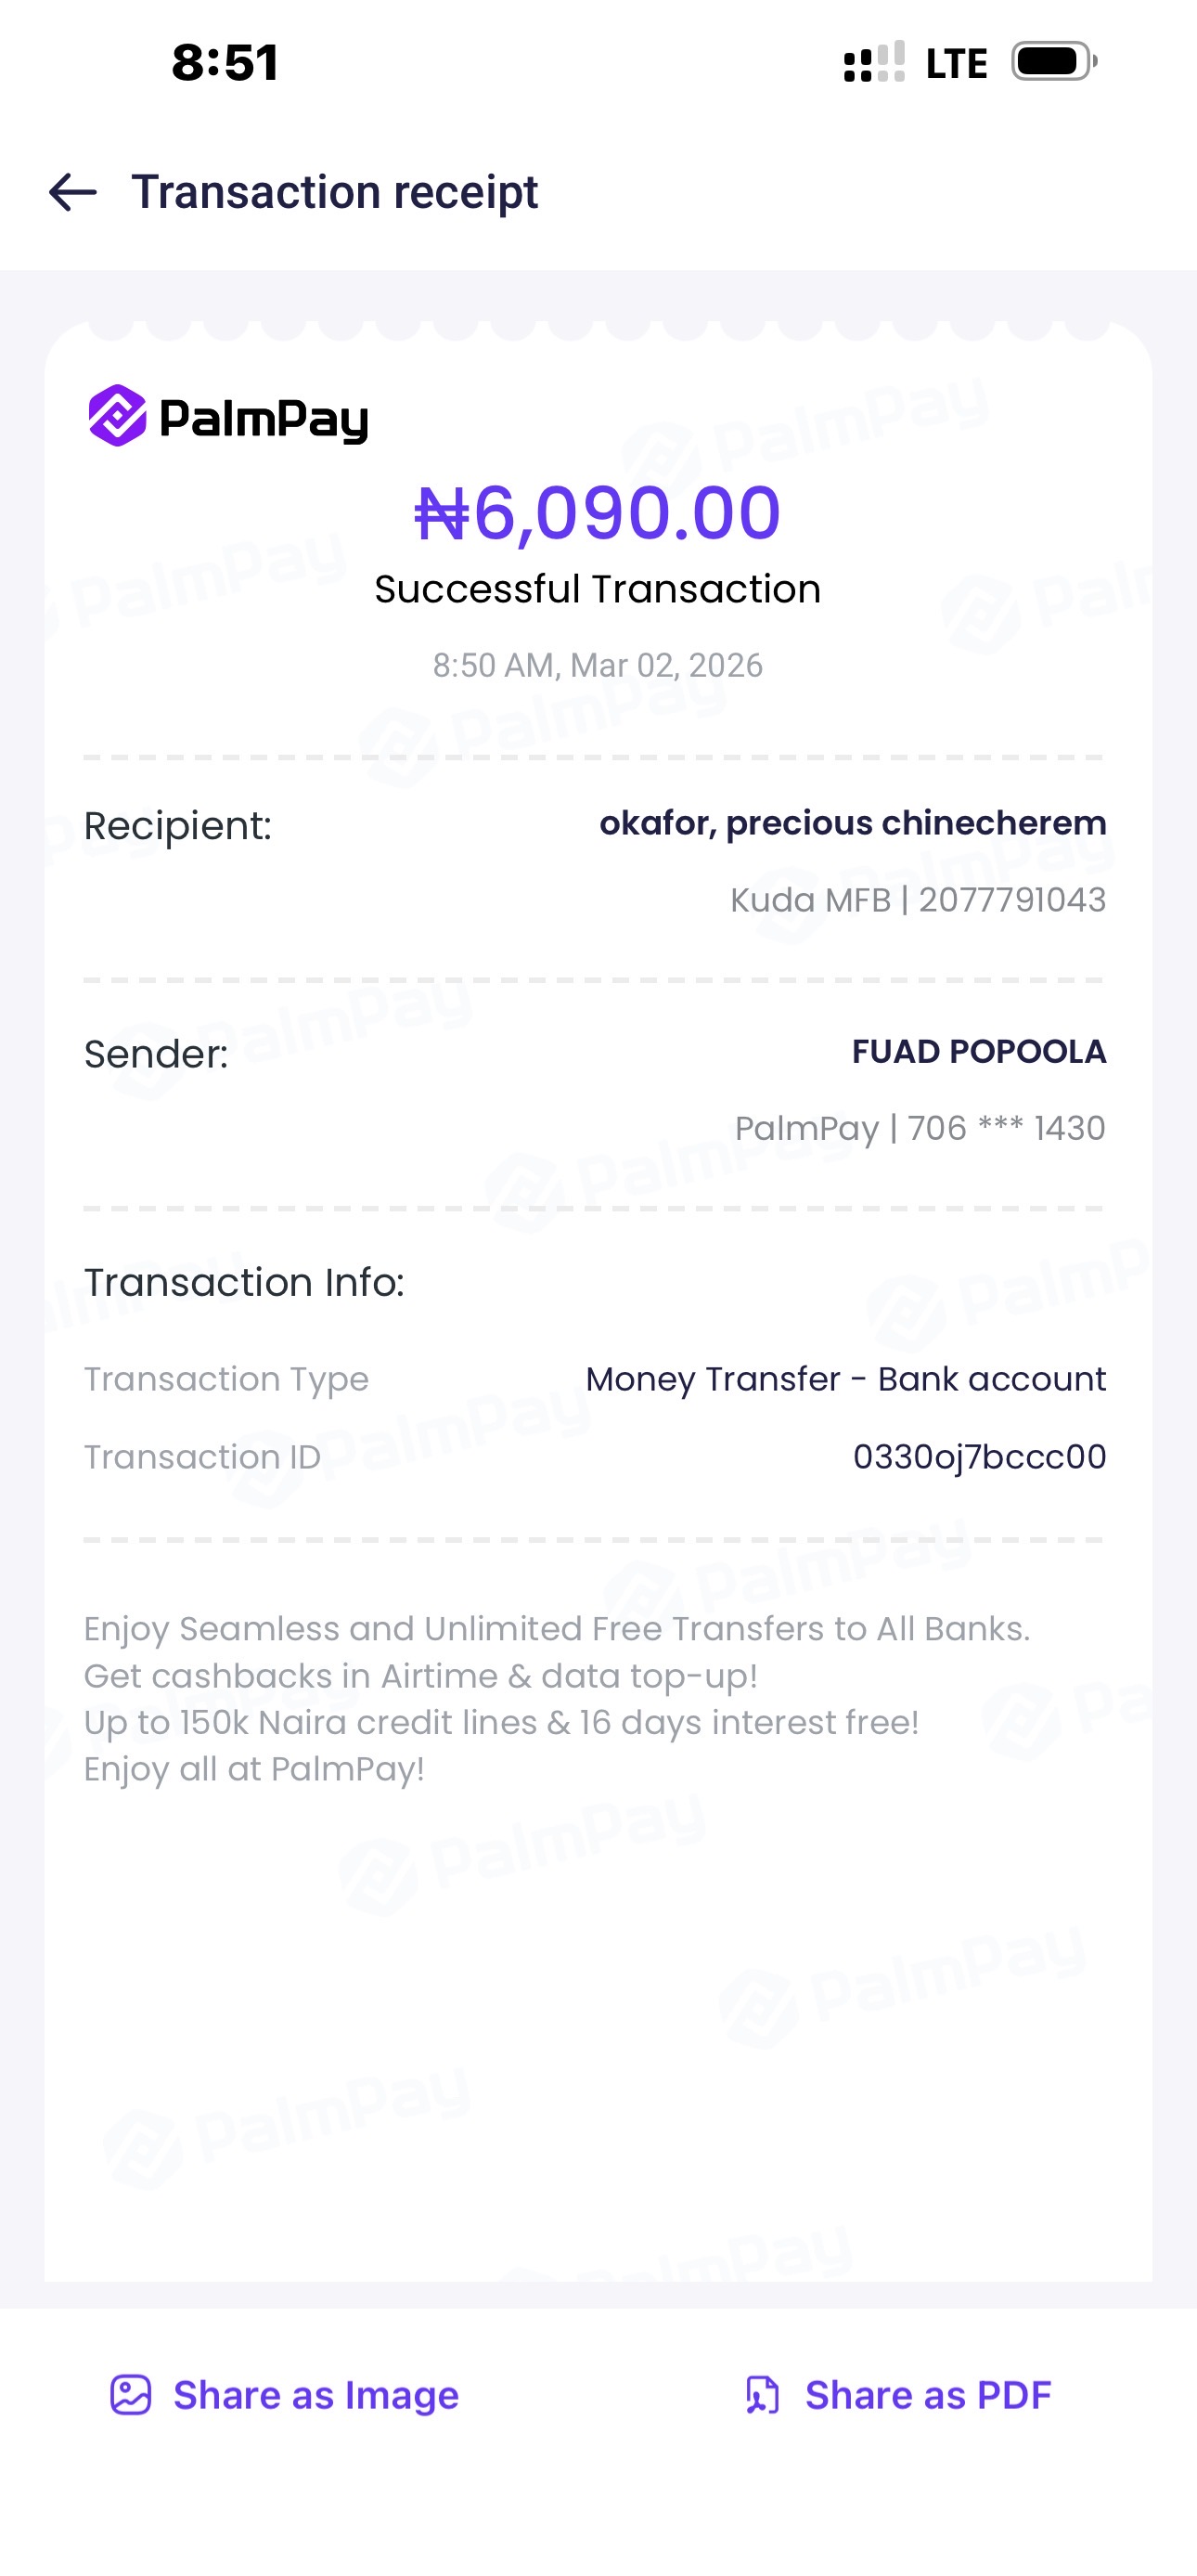Tap the Share as PDF document icon
The width and height of the screenshot is (1197, 2576).
point(763,2395)
